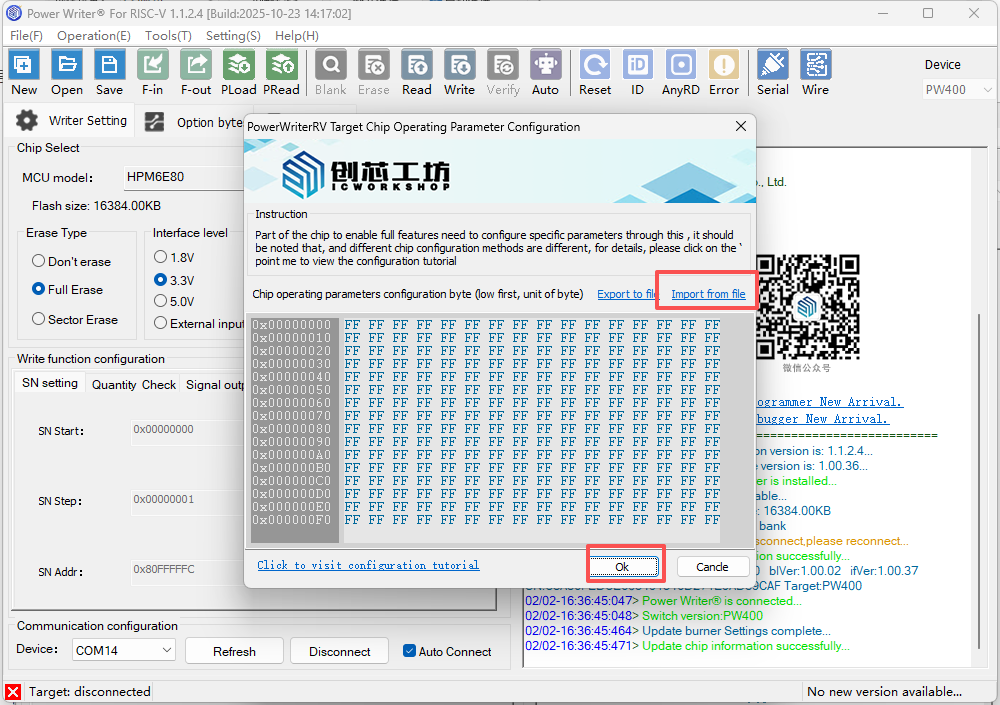Toggle the Auto Connect checkbox
The height and width of the screenshot is (705, 1000).
(x=409, y=651)
